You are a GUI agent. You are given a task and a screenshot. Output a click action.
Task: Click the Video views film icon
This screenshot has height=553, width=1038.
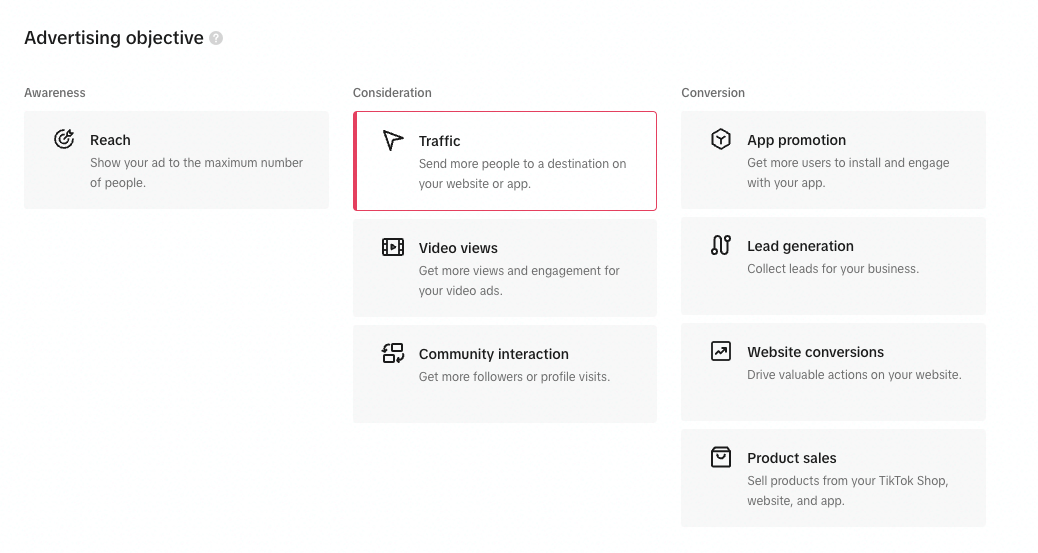(393, 247)
